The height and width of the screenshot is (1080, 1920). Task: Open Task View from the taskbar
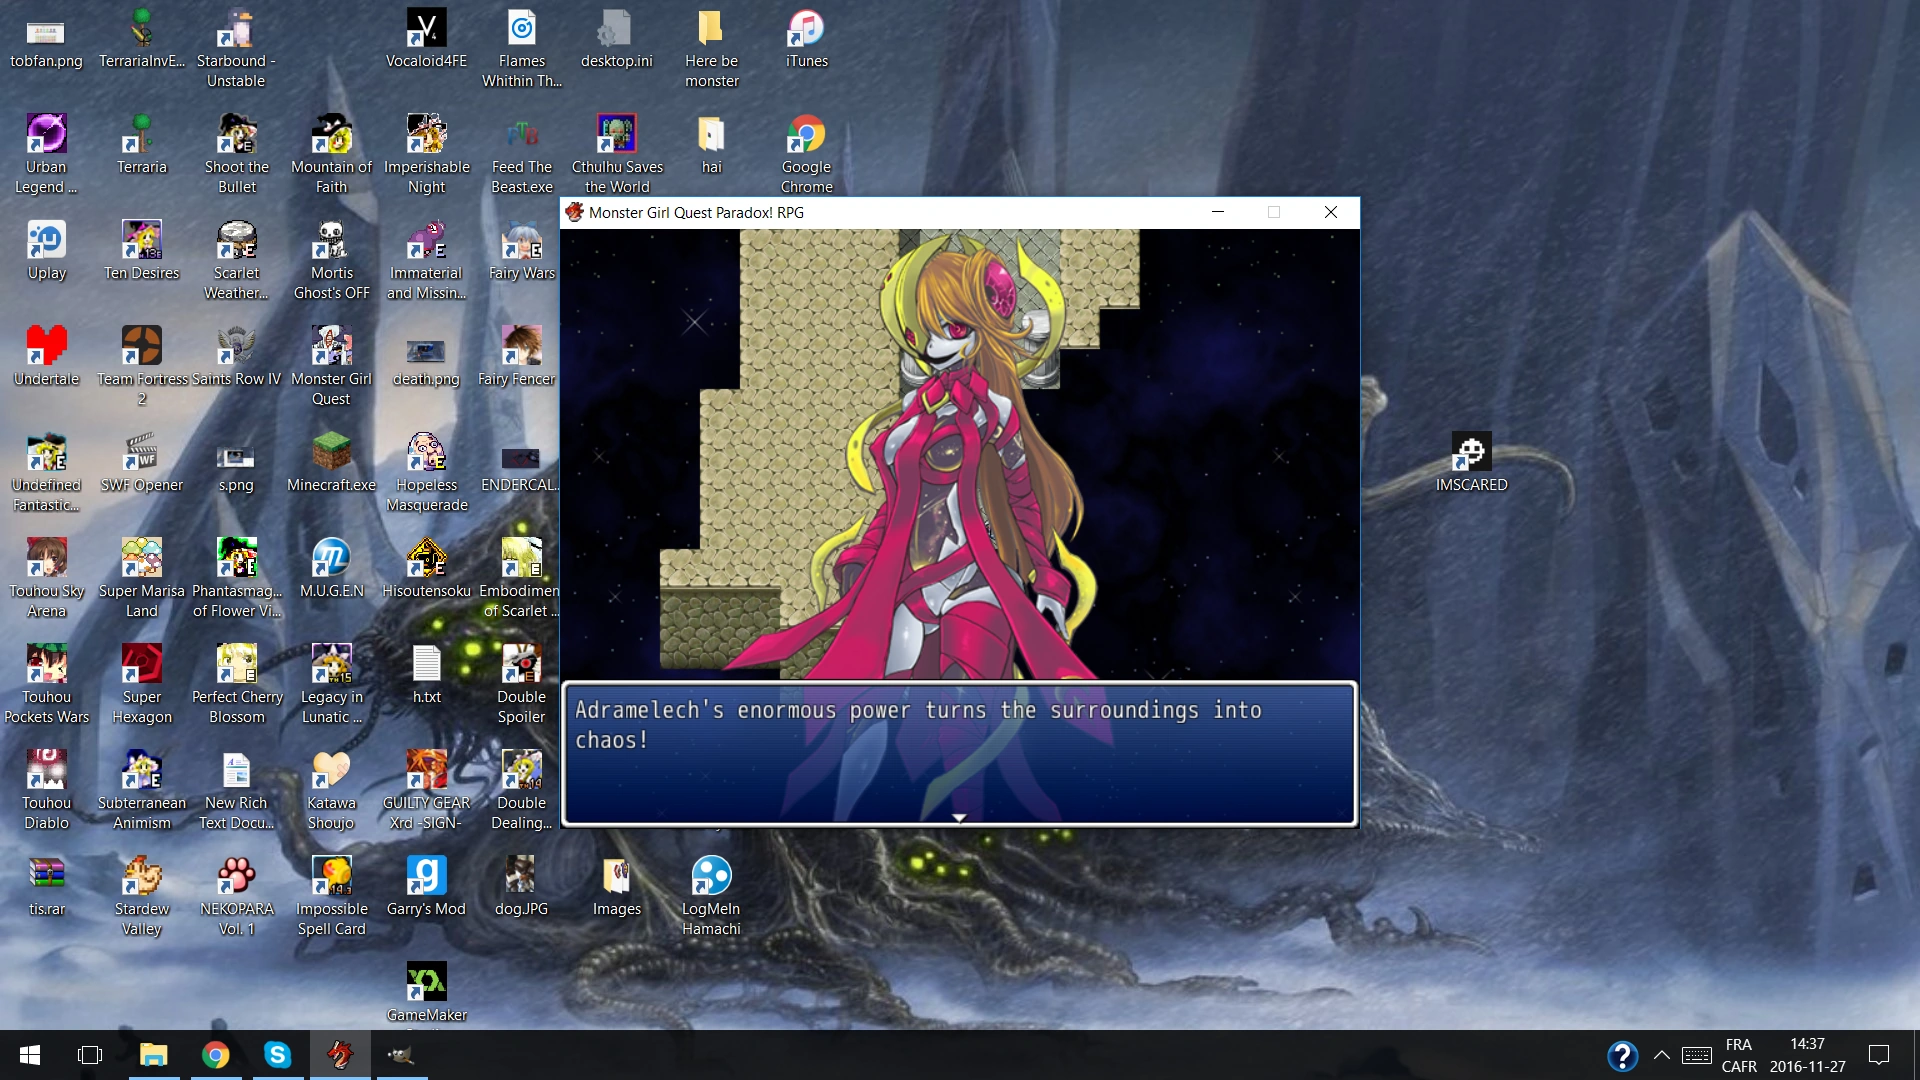point(90,1055)
